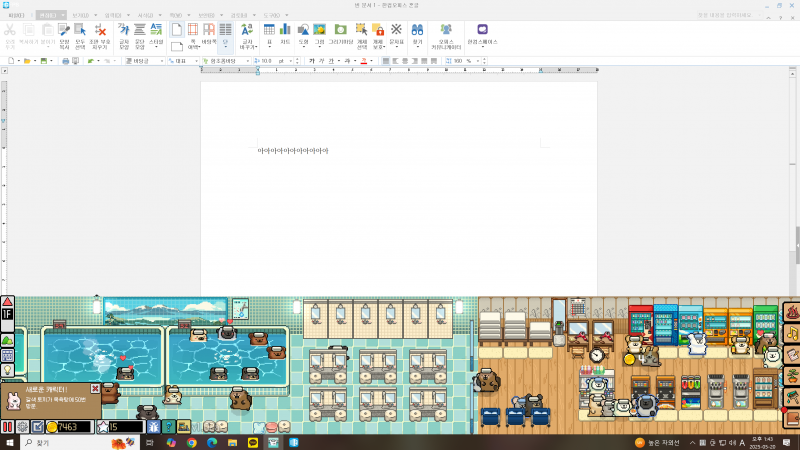800x450 pixels.
Task: Expand the multi-column layout dropdown
Action: [226, 46]
